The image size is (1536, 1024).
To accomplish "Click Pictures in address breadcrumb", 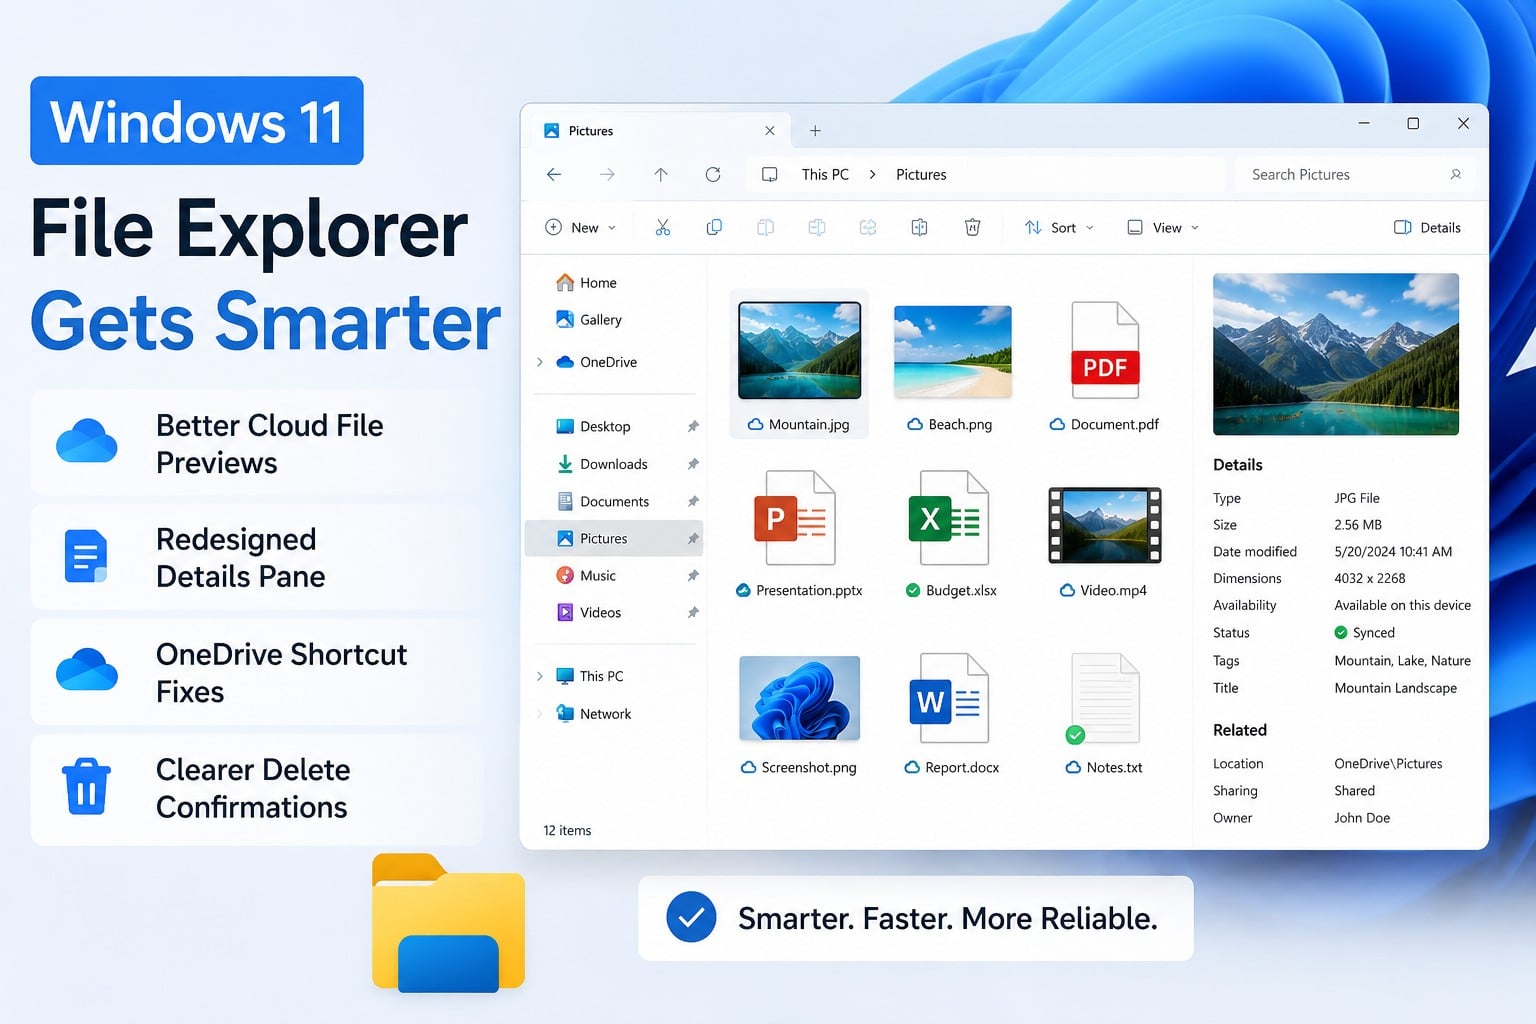I will coord(921,174).
